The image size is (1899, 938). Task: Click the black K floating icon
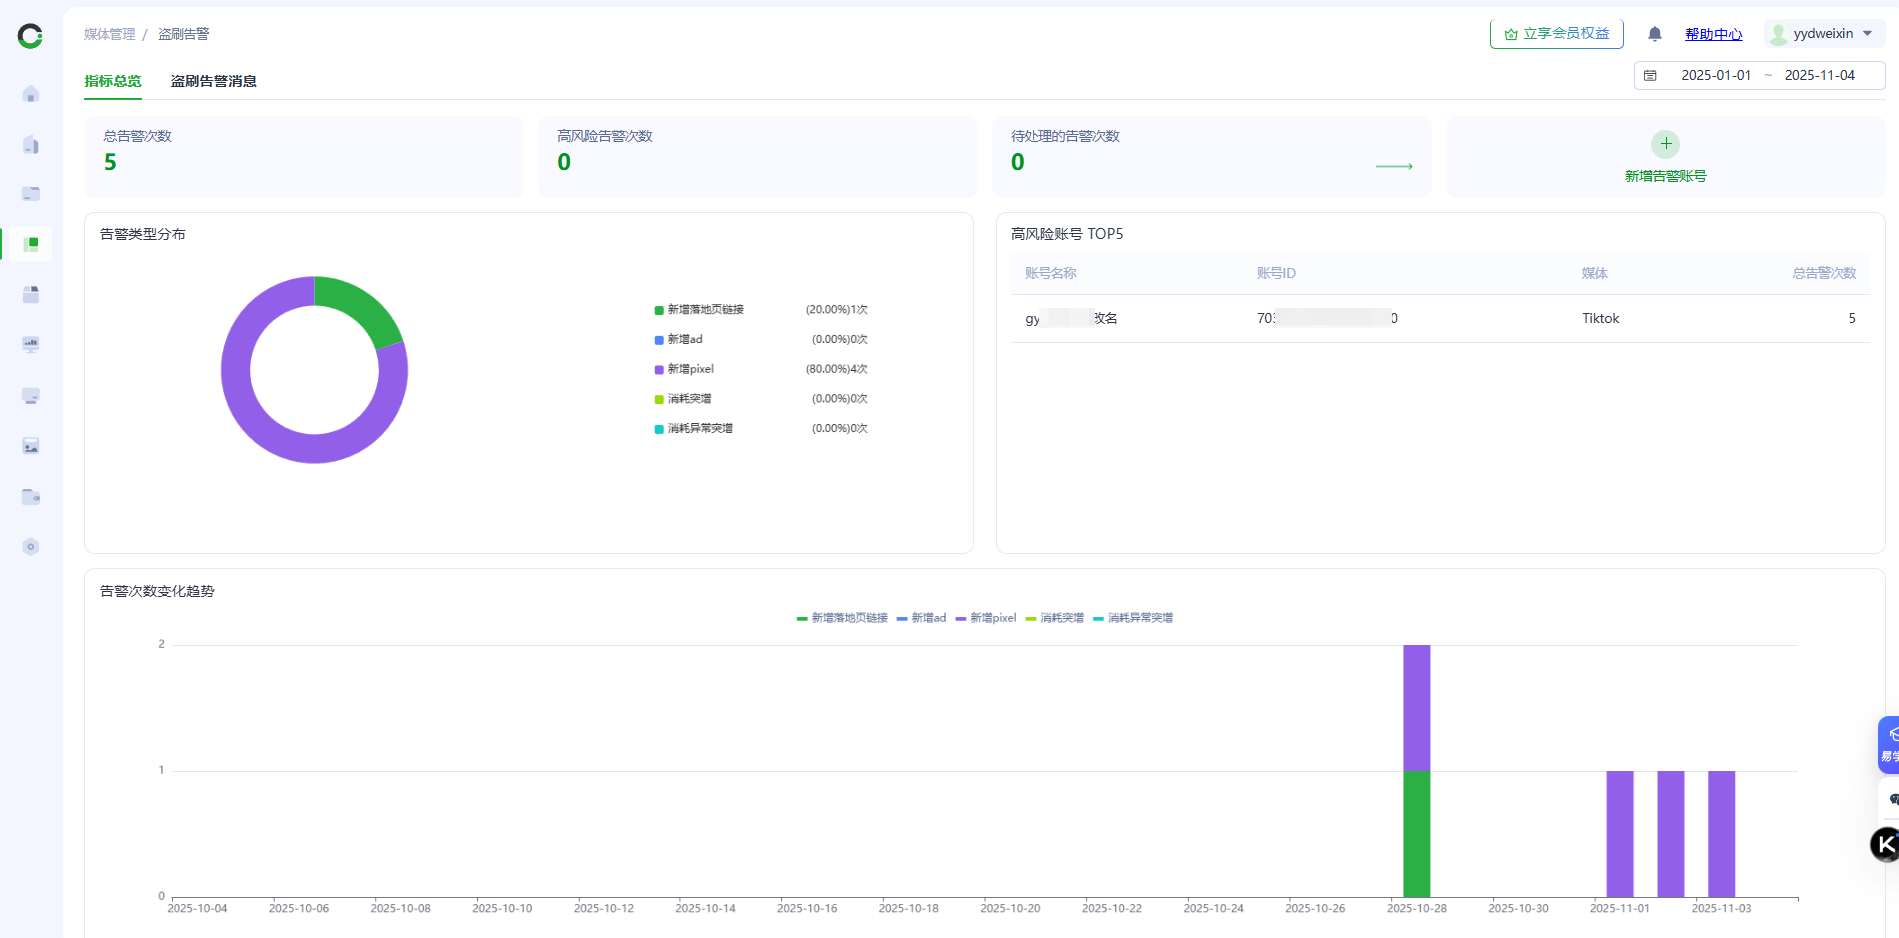1885,845
